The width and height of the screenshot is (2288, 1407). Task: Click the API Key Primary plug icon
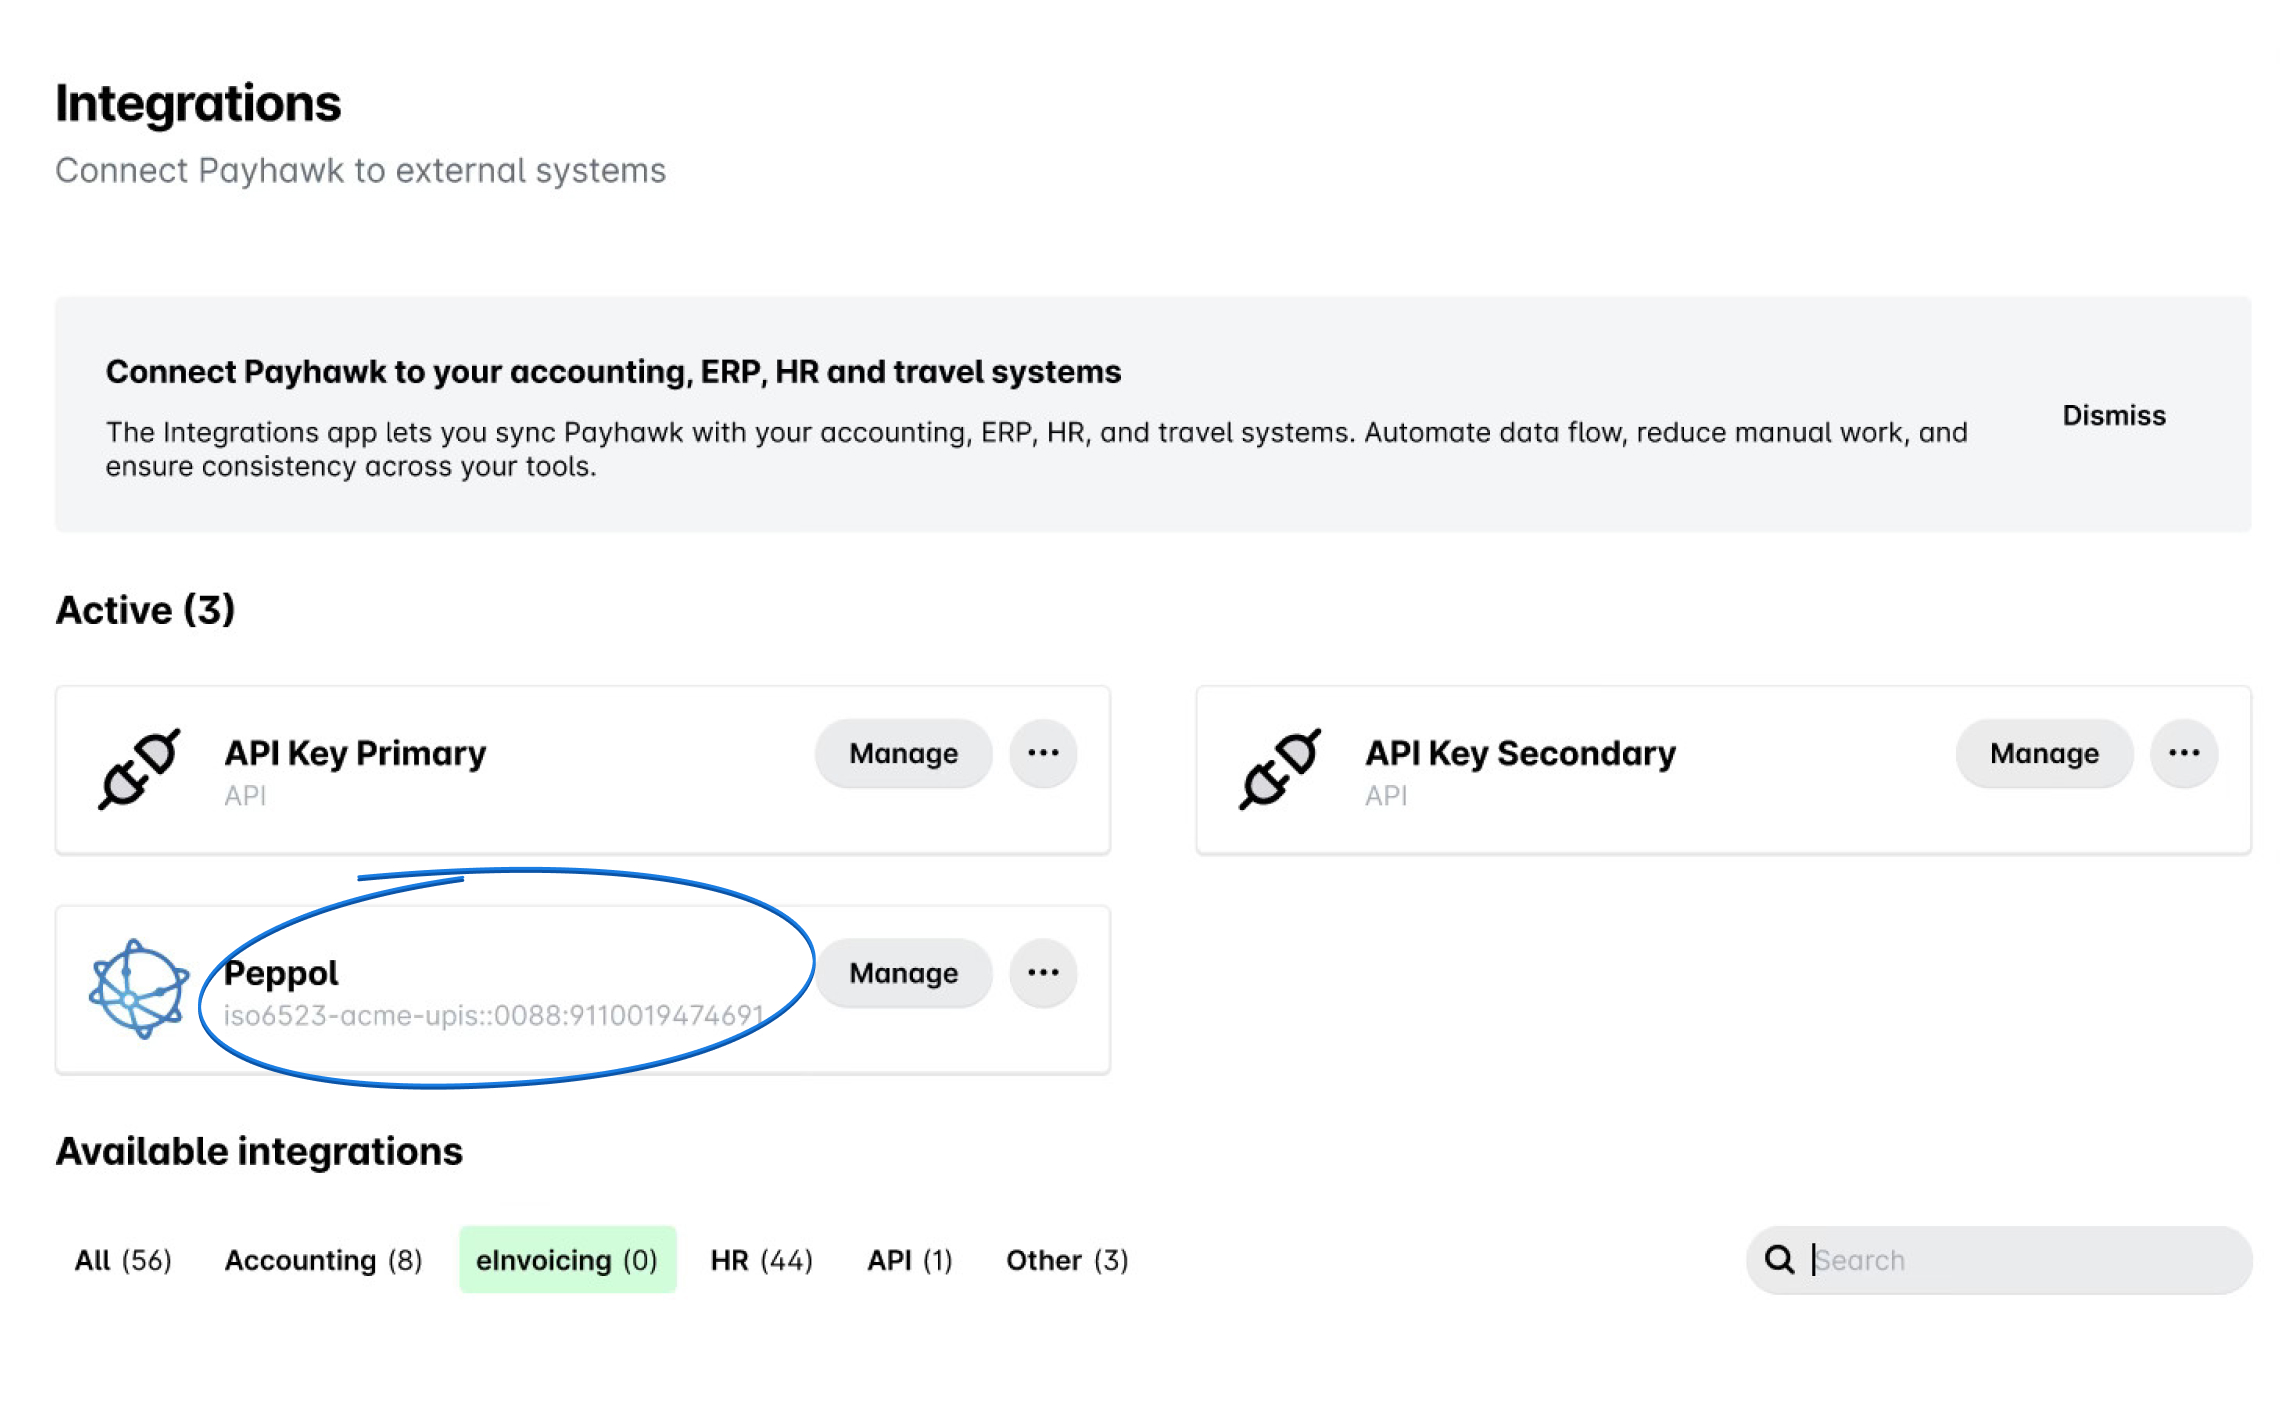138,770
